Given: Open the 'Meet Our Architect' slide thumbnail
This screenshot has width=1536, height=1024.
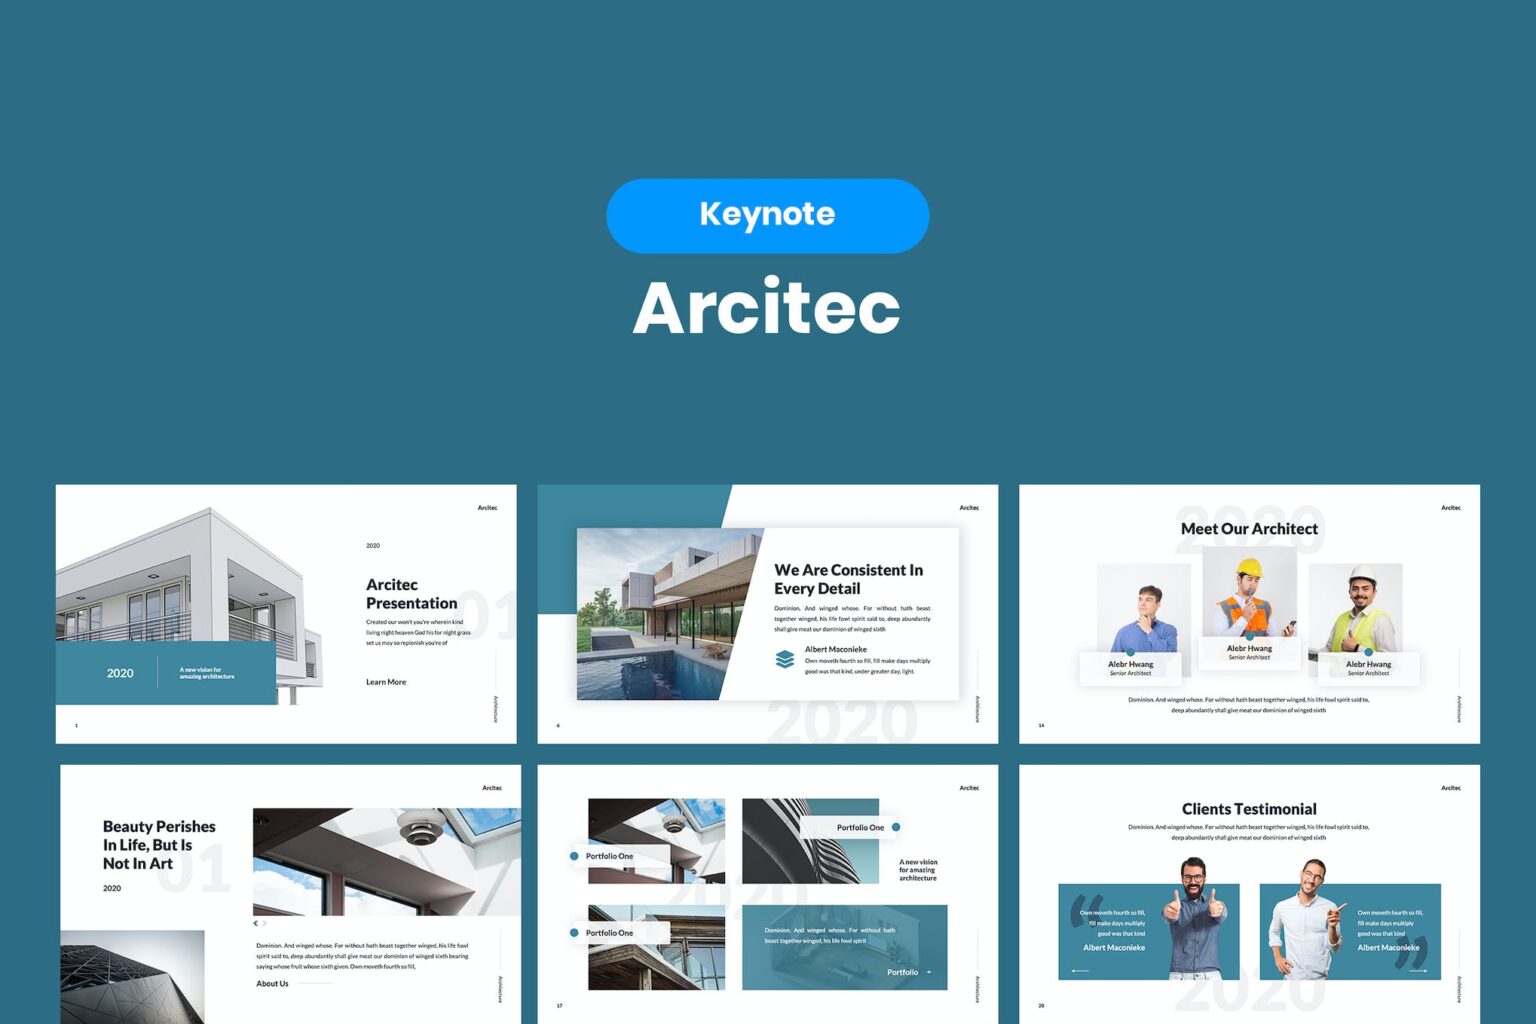Looking at the screenshot, I should 1248,614.
